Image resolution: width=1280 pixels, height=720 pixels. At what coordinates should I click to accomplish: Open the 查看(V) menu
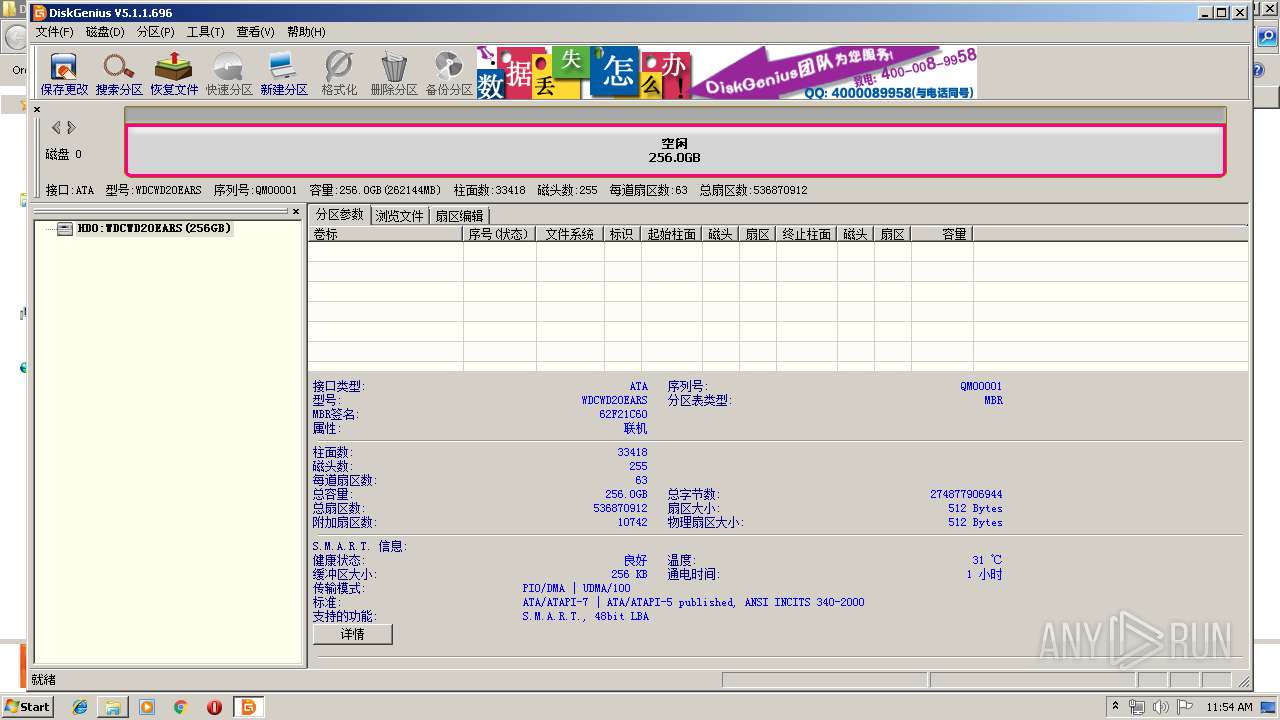point(255,32)
